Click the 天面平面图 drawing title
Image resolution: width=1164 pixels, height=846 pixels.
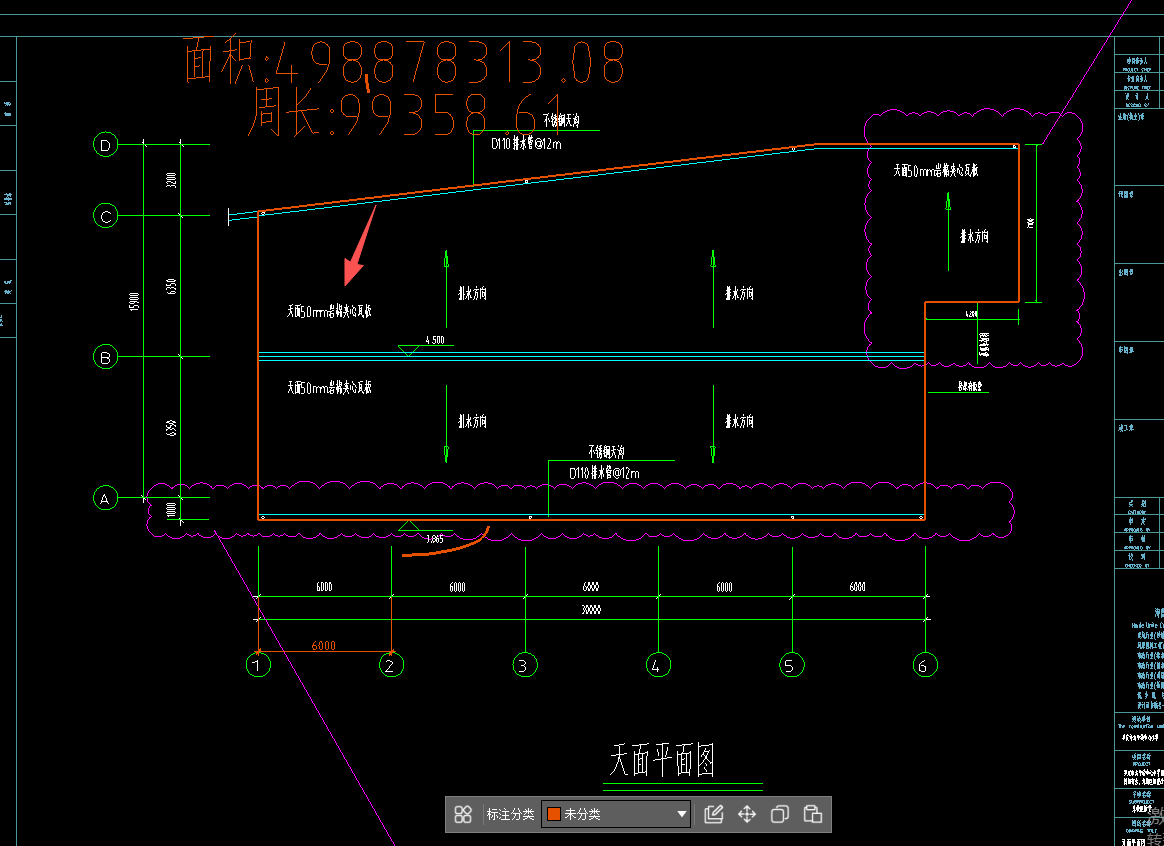click(662, 761)
